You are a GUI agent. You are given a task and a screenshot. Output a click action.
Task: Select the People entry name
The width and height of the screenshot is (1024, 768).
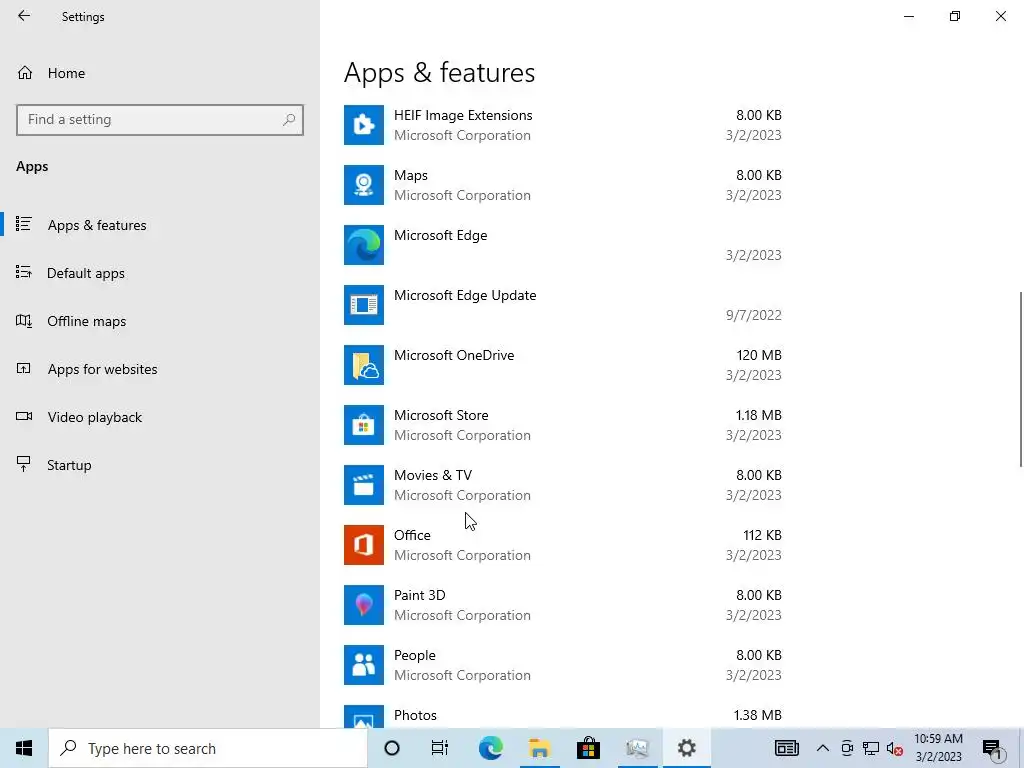click(415, 656)
